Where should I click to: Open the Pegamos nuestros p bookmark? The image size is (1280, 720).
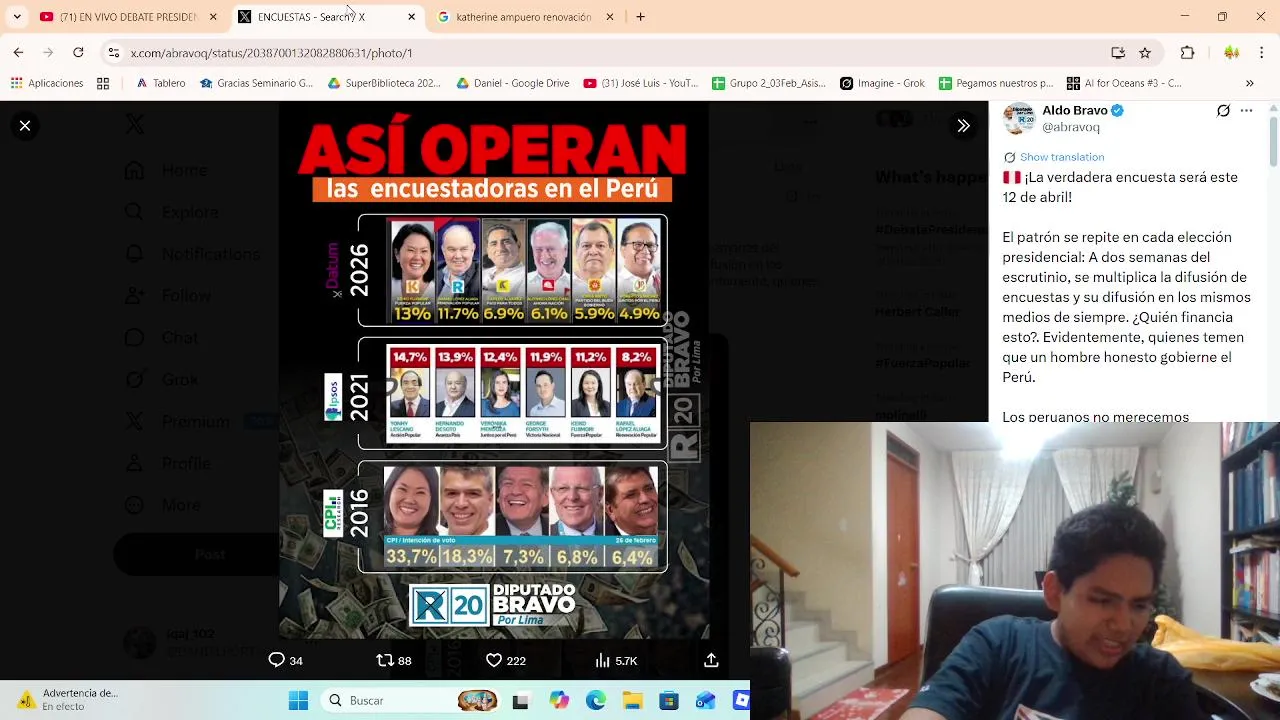pyautogui.click(x=996, y=83)
